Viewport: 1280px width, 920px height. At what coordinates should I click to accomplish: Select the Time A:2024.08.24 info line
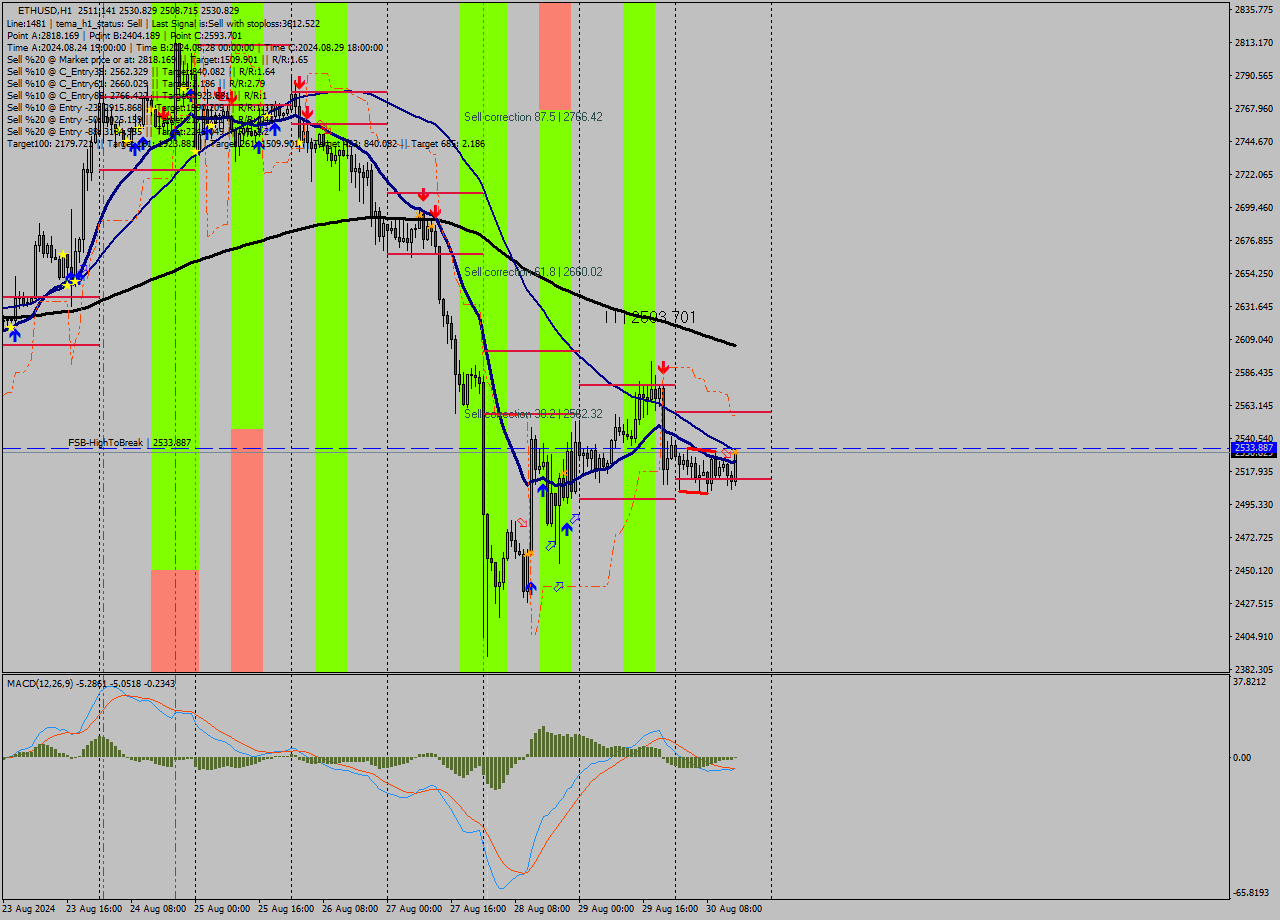point(195,47)
